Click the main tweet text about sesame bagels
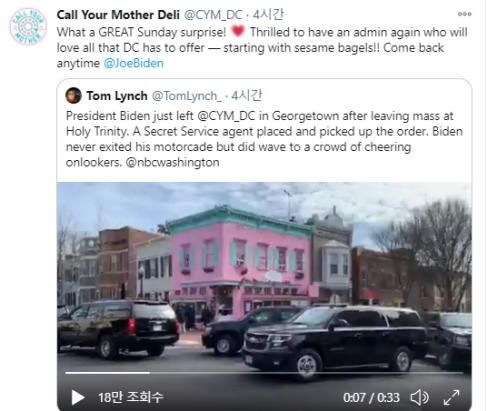Image resolution: width=497 pixels, height=411 pixels. tap(262, 48)
